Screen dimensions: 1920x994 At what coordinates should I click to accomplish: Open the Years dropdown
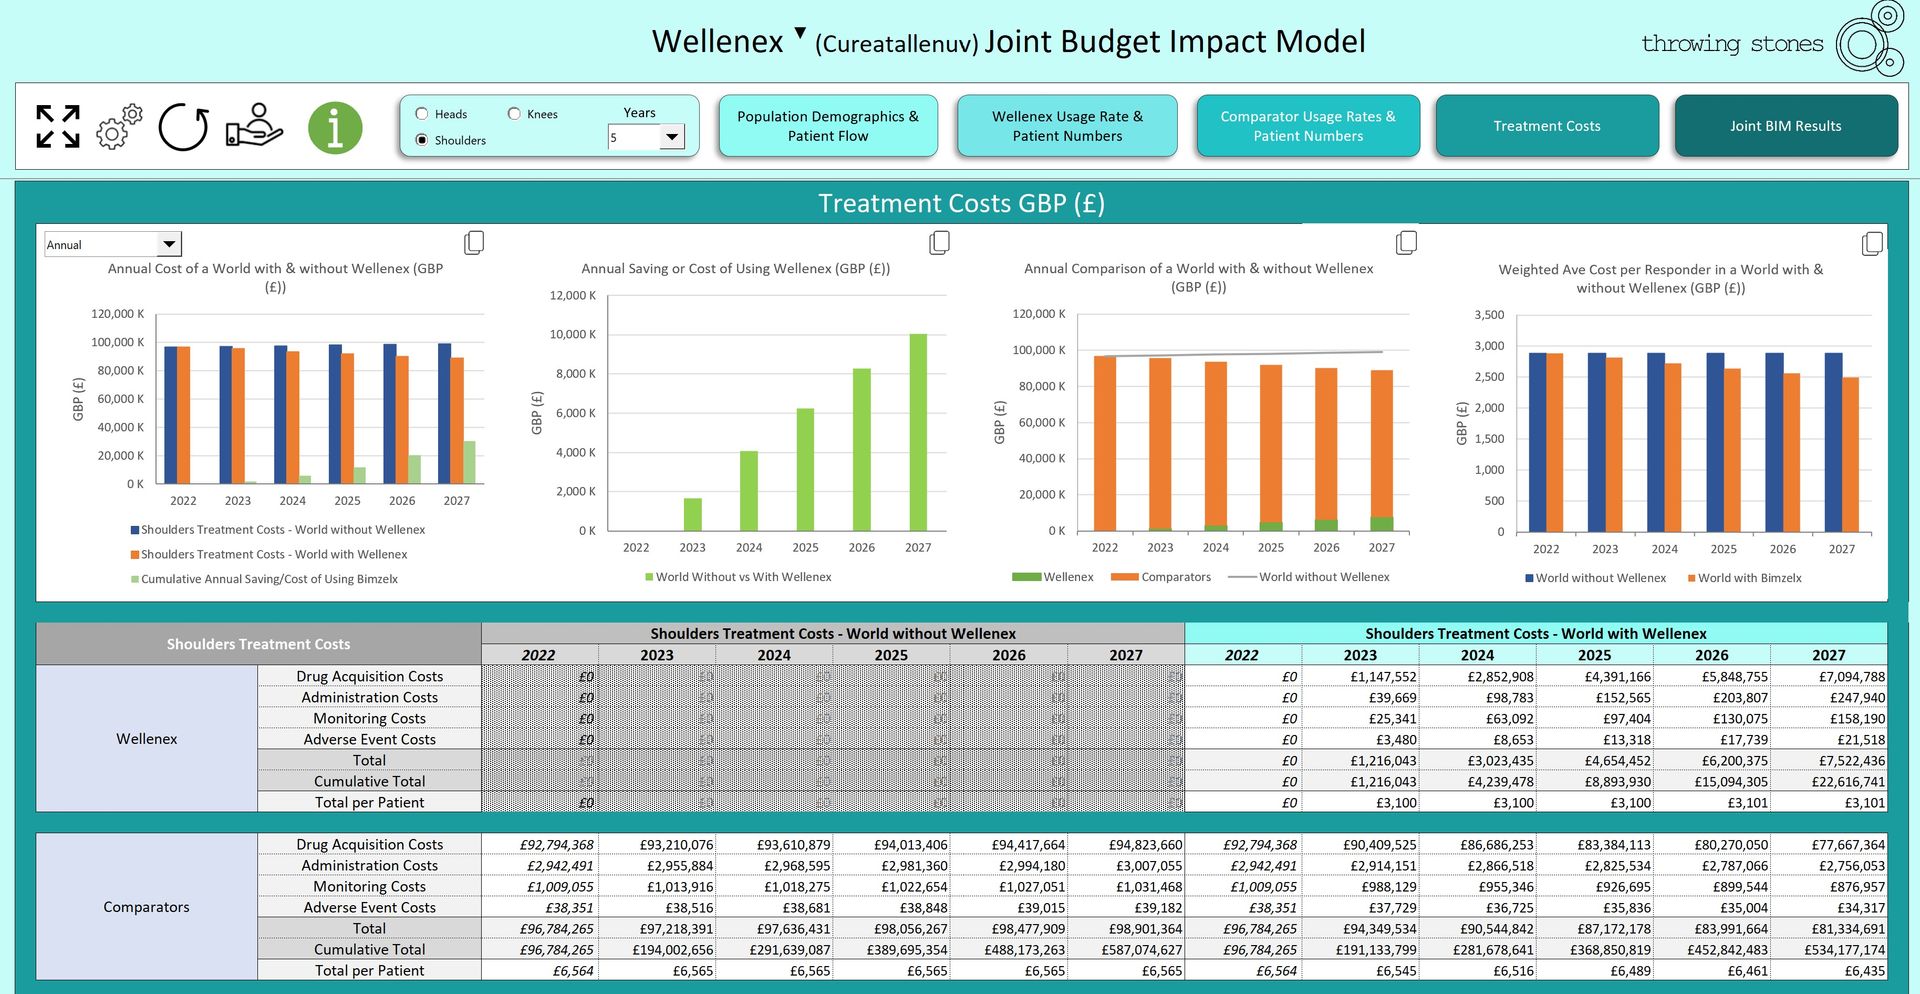pyautogui.click(x=672, y=137)
